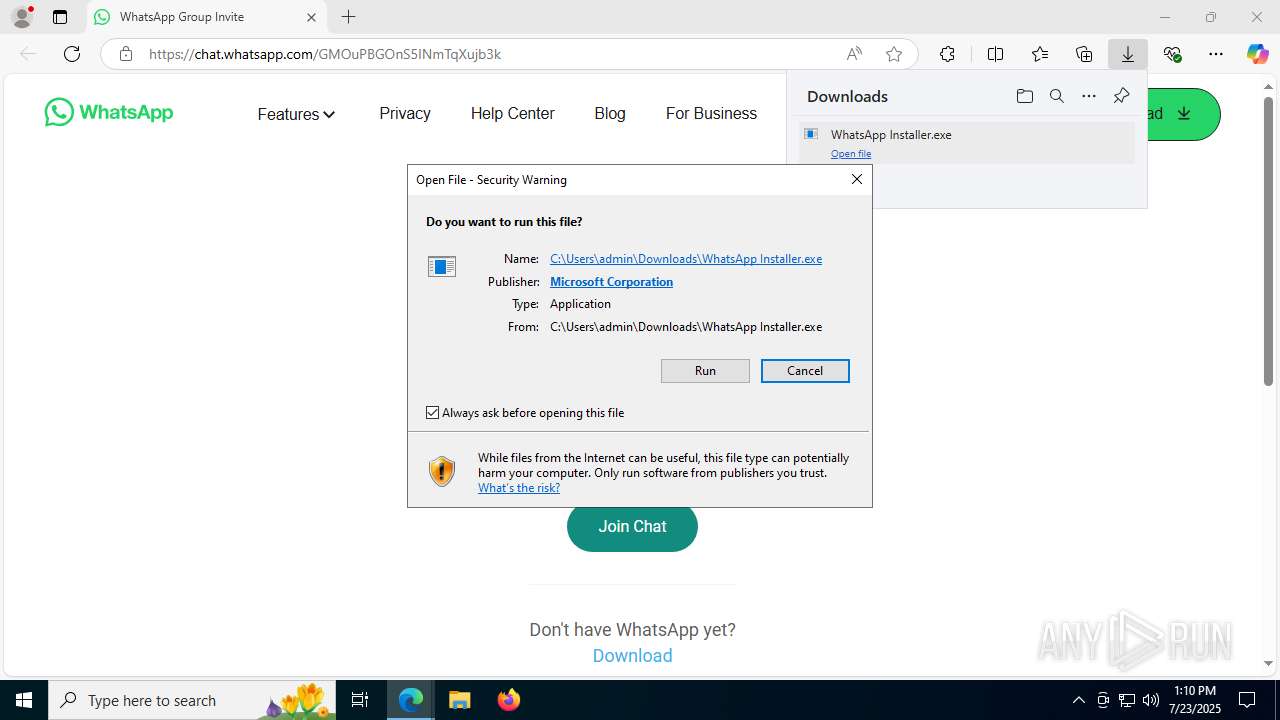Select WhatsApp Installer.exe download entry
The image size is (1280, 720).
pyautogui.click(x=967, y=142)
